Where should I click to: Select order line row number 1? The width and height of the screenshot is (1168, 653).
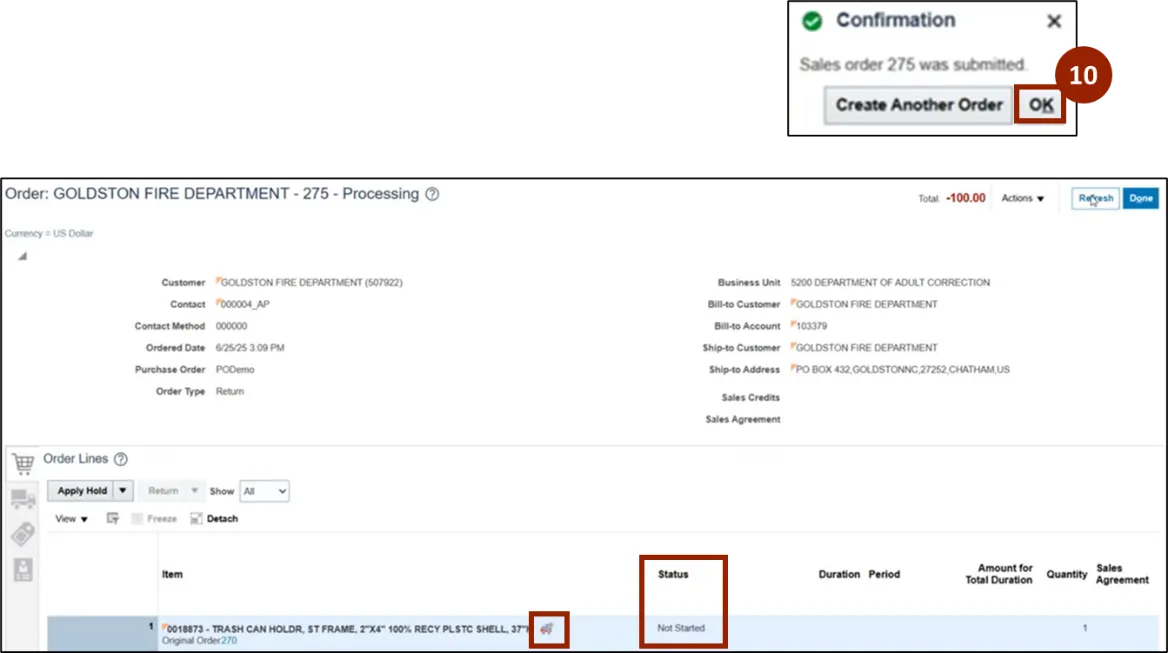coord(102,633)
